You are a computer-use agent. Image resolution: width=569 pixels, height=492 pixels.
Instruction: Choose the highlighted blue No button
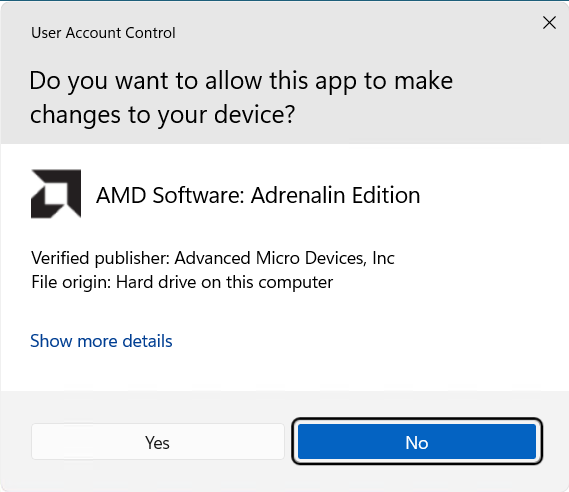click(417, 442)
